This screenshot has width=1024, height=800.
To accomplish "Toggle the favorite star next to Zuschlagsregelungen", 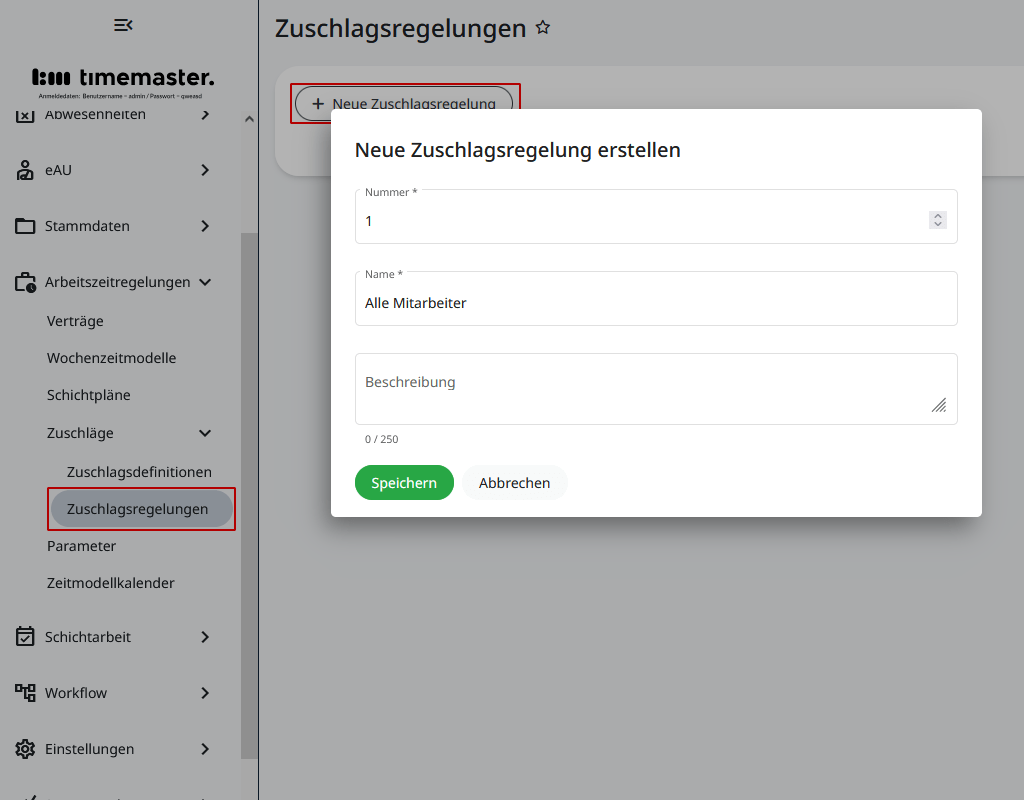I will 543,28.
